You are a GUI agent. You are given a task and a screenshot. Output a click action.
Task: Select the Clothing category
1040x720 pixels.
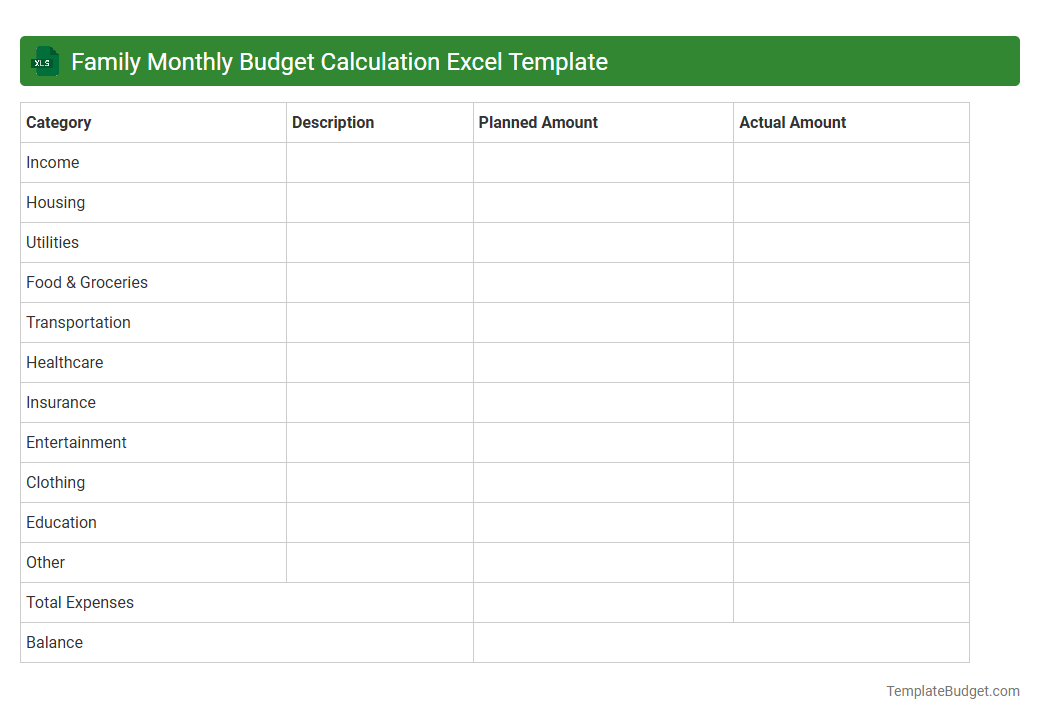point(55,482)
